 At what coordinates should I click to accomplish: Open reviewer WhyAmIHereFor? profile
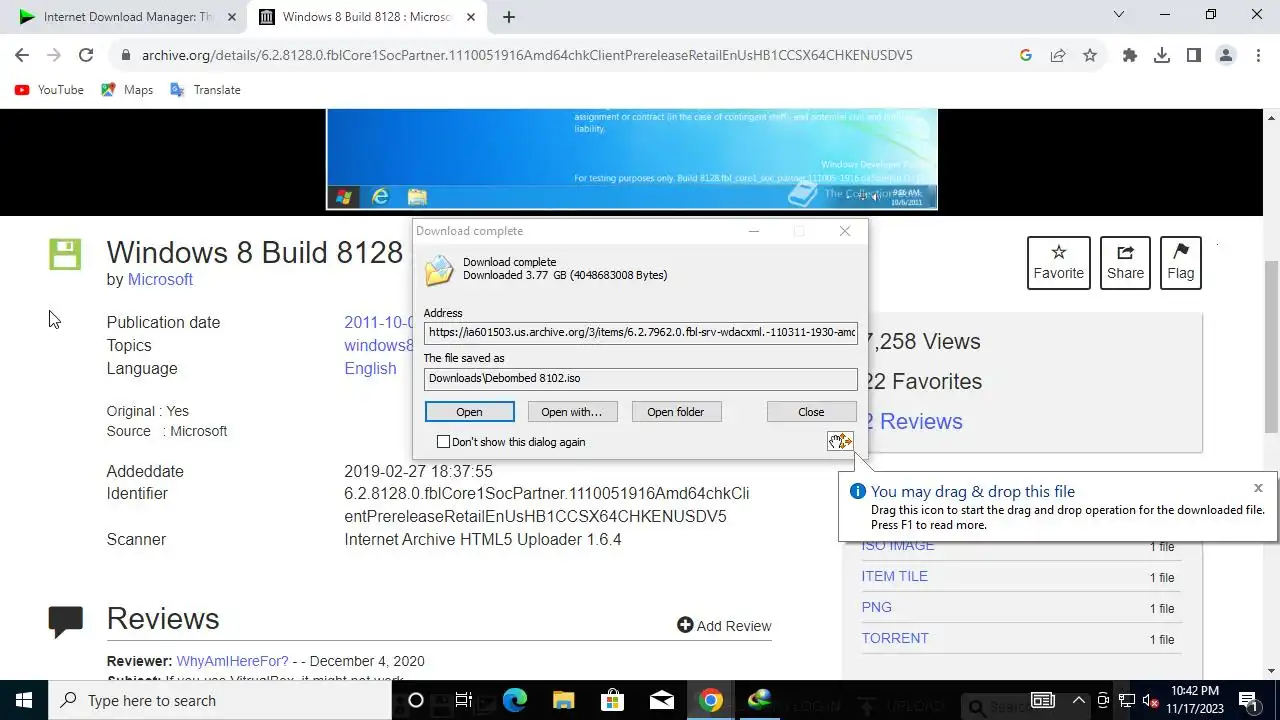[233, 661]
